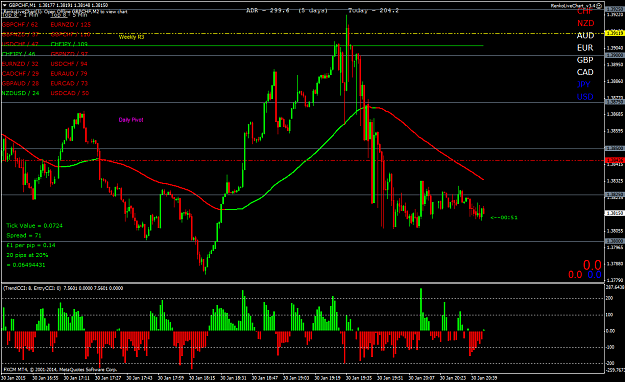Click the small red 0.0 readout
The width and height of the screenshot is (625, 382).
(575, 274)
